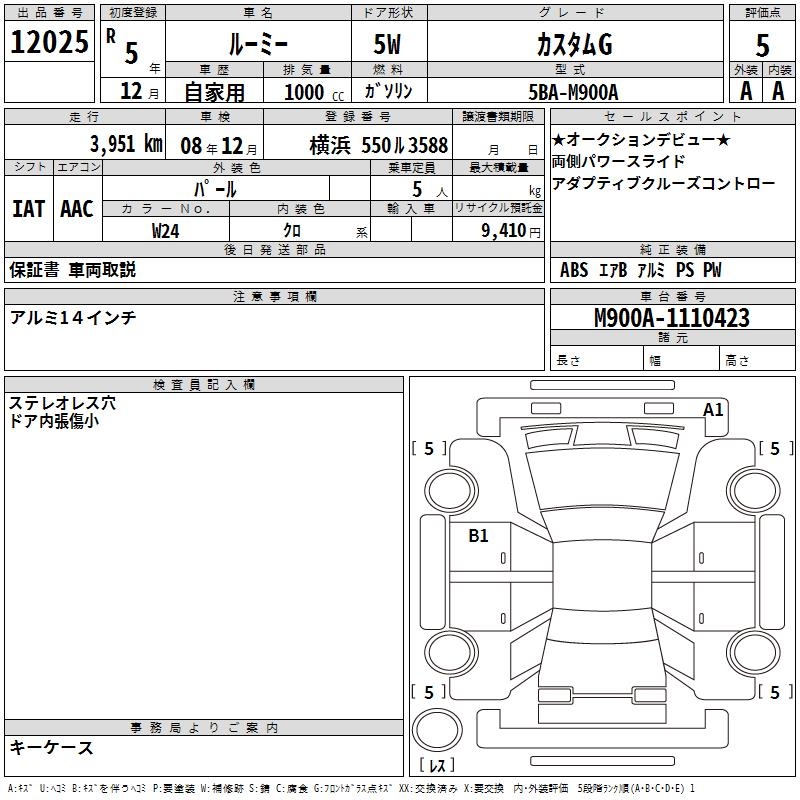Click the exterior grade A cell
The width and height of the screenshot is (800, 800).
(745, 91)
